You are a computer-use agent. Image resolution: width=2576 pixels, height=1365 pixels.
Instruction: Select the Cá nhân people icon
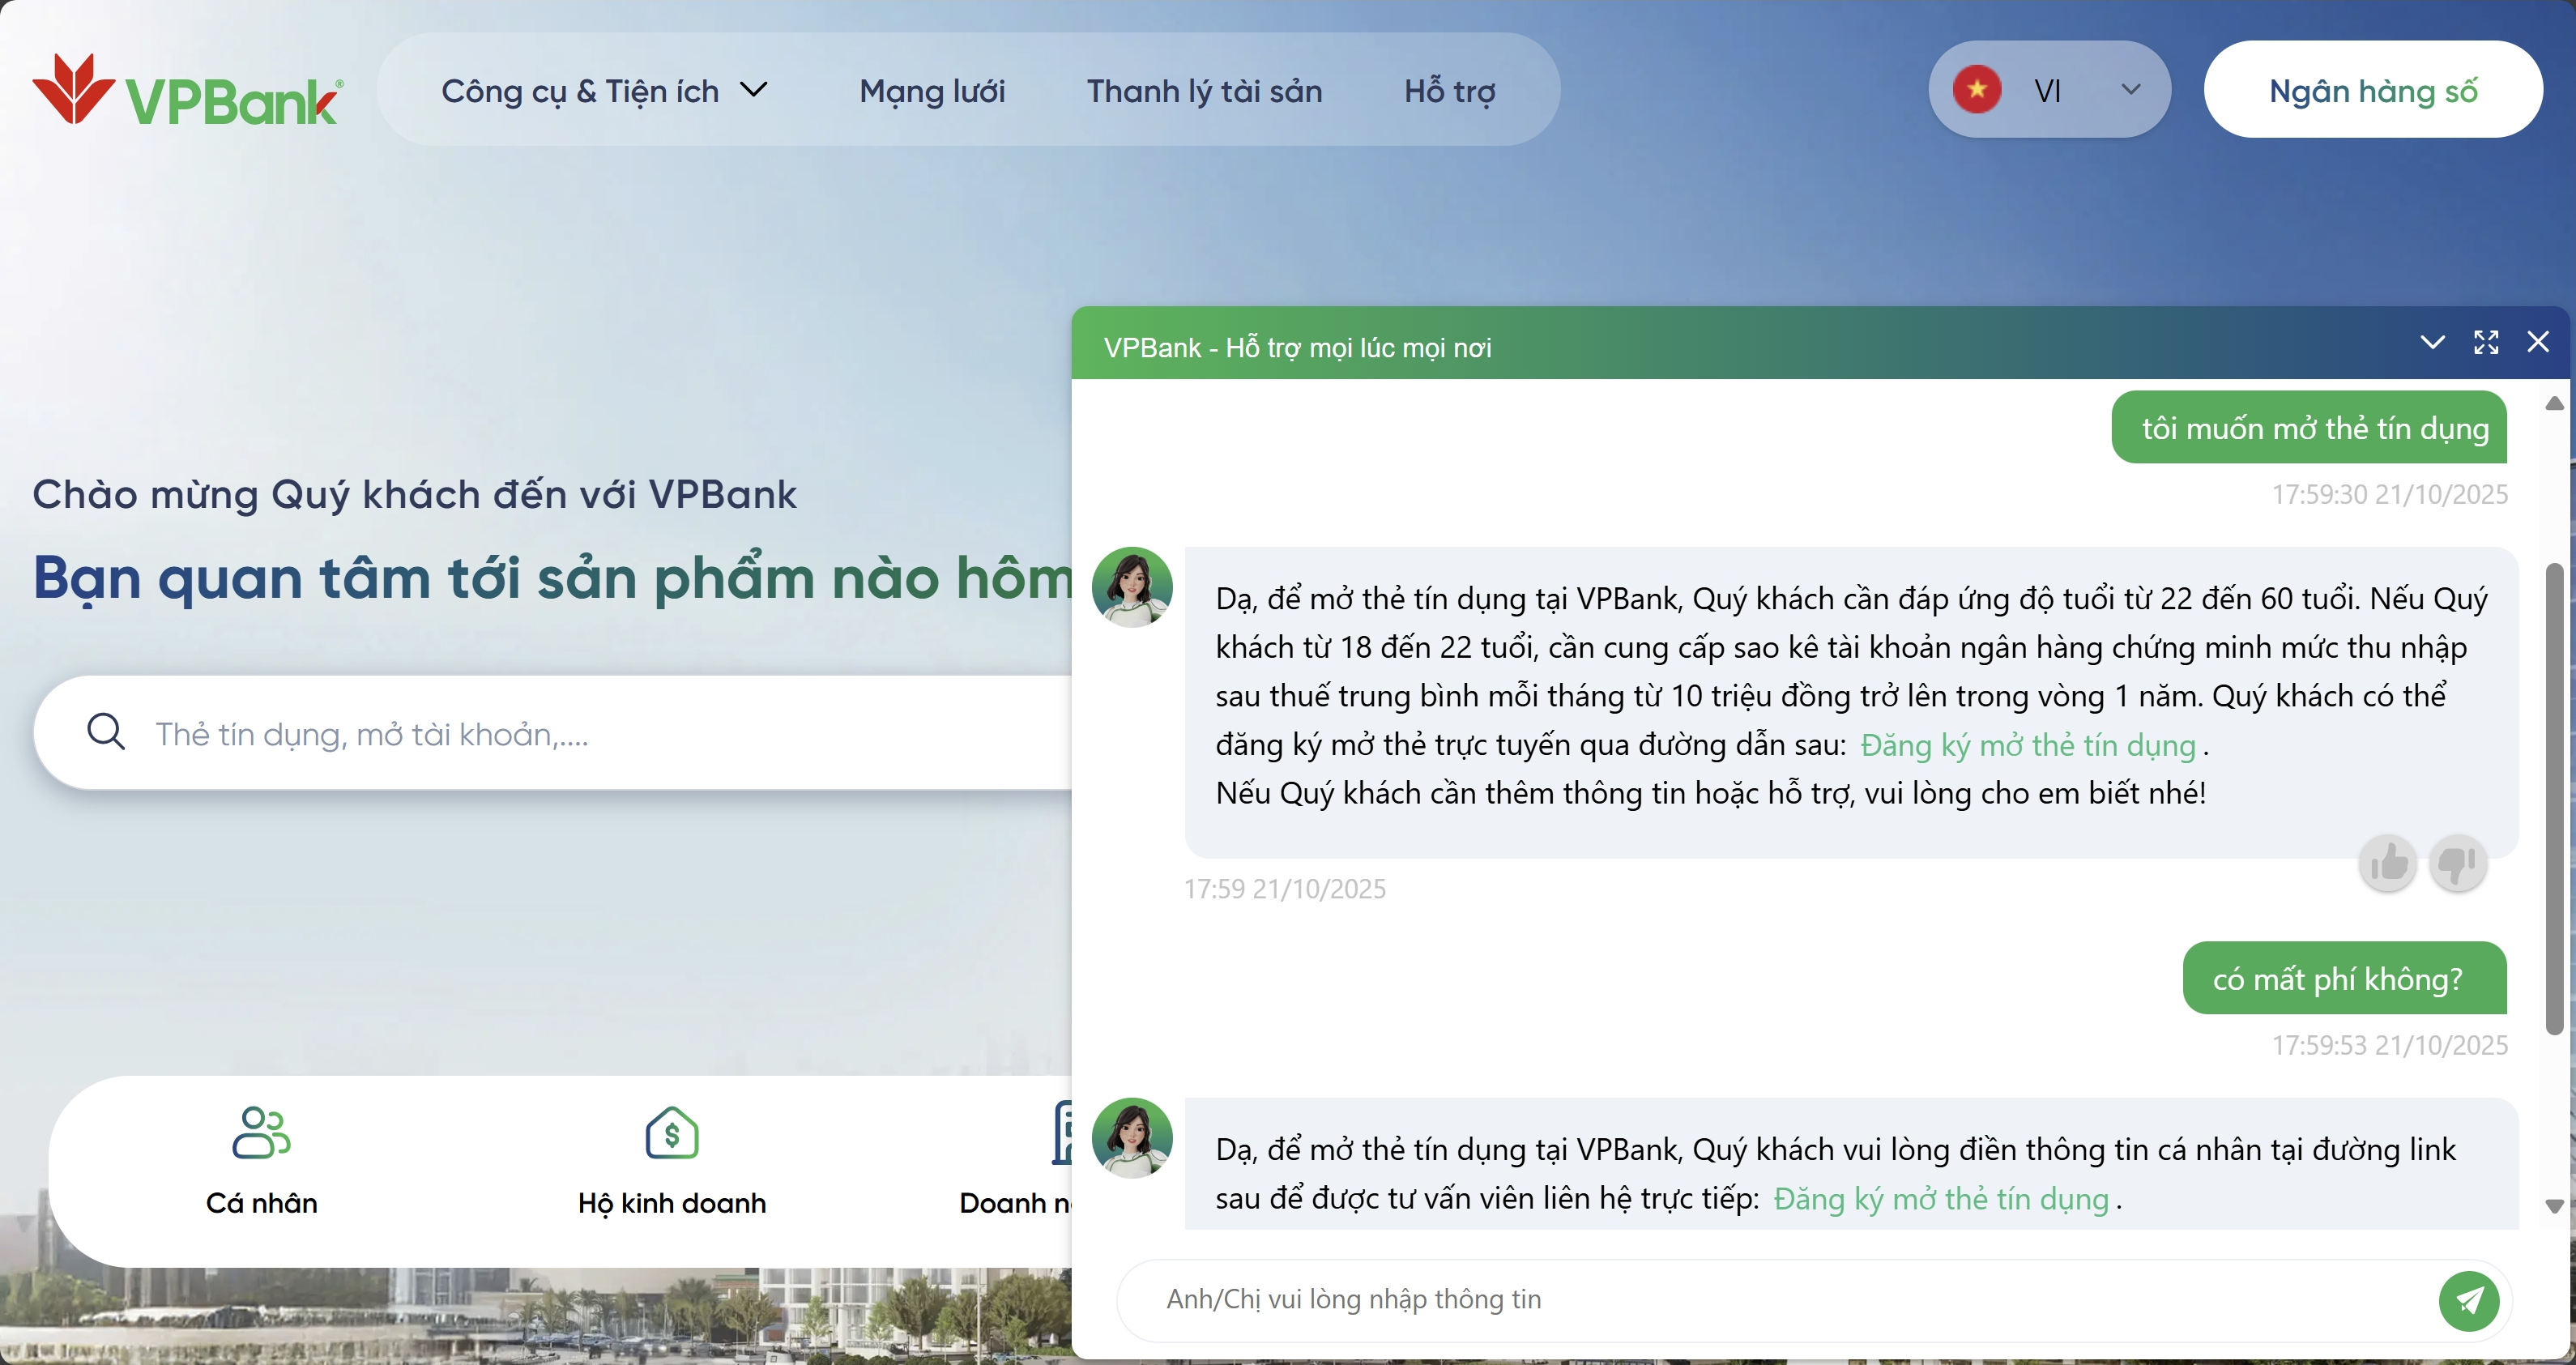261,1132
